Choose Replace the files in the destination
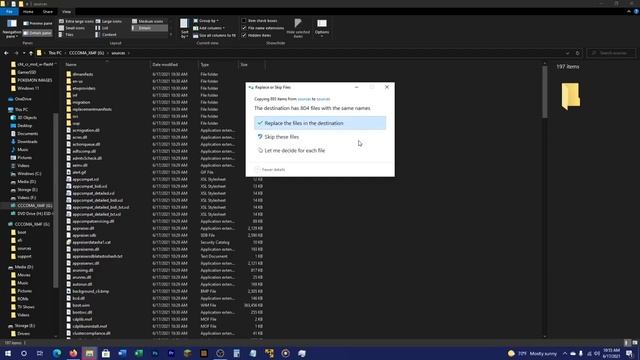 tap(320, 123)
